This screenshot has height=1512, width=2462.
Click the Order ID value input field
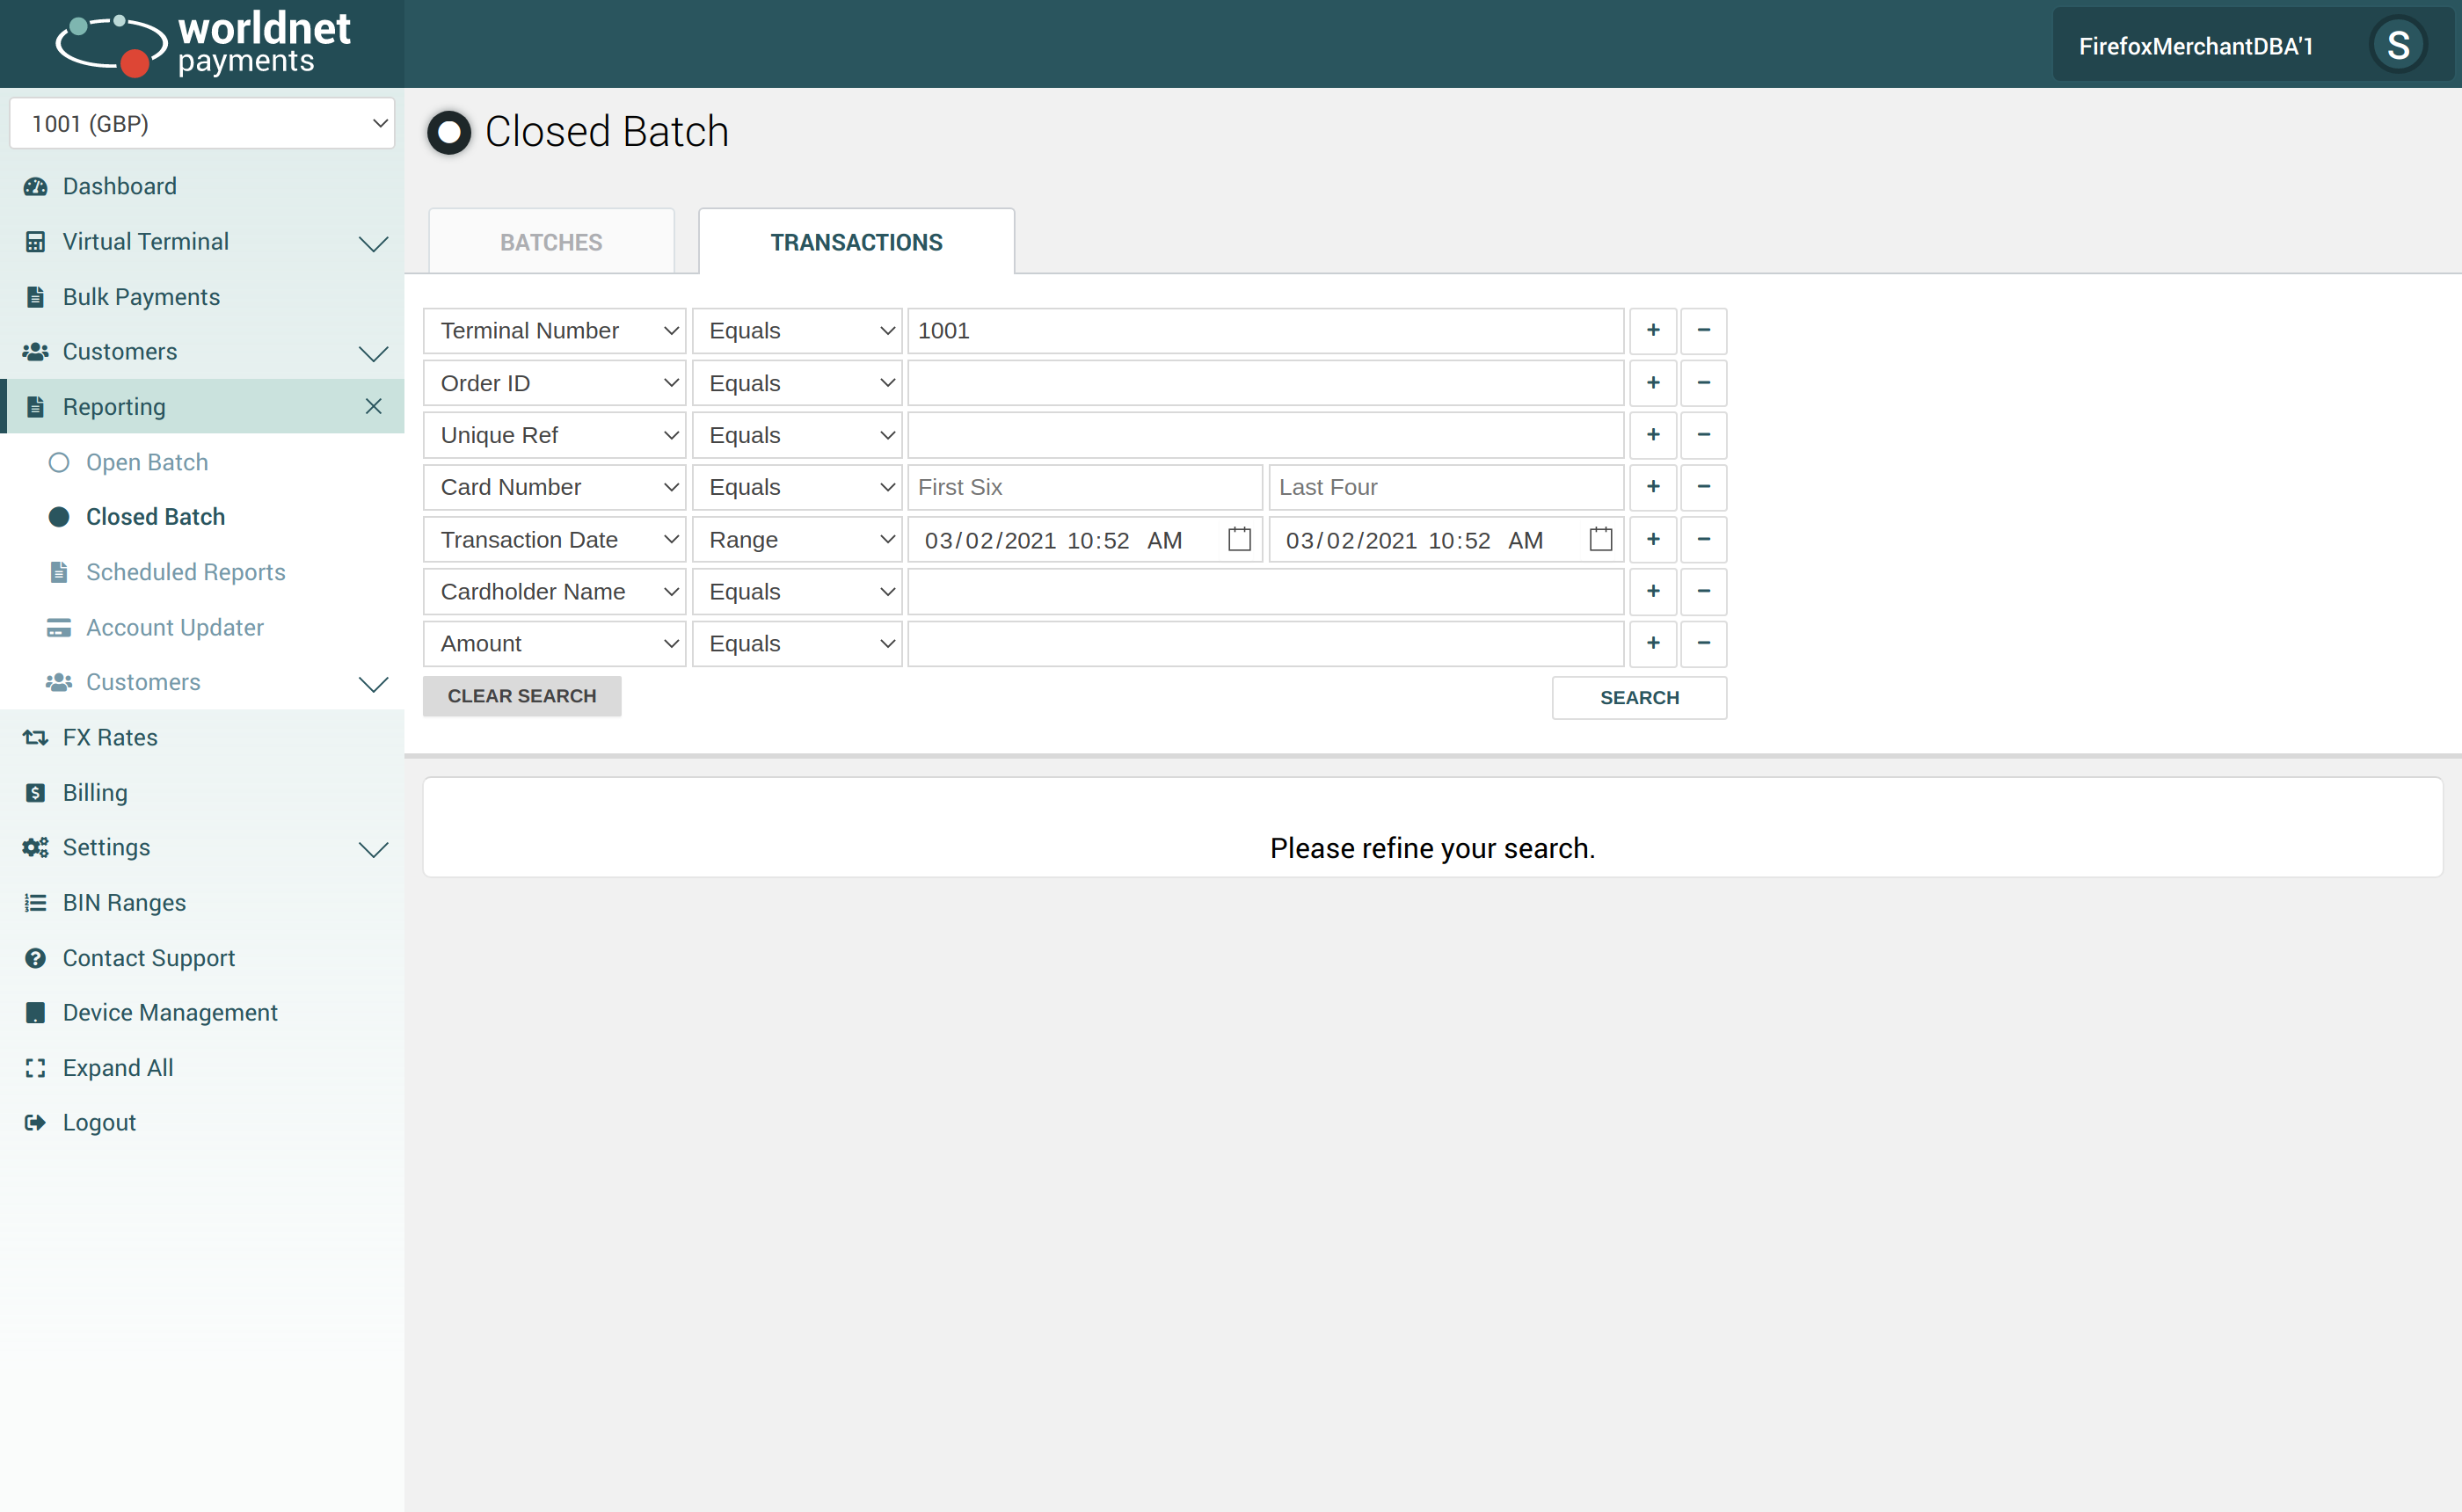(1264, 383)
